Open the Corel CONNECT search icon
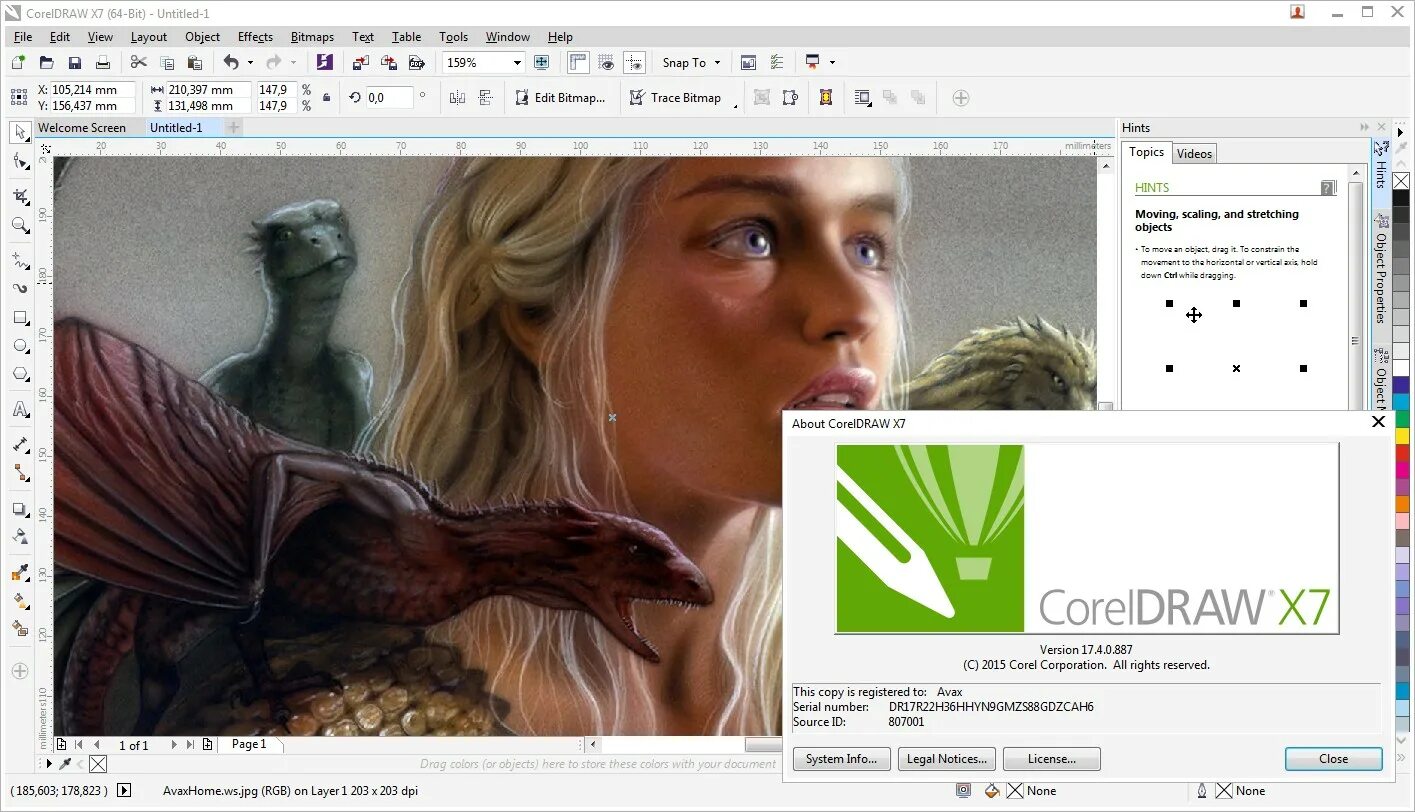 tap(325, 62)
